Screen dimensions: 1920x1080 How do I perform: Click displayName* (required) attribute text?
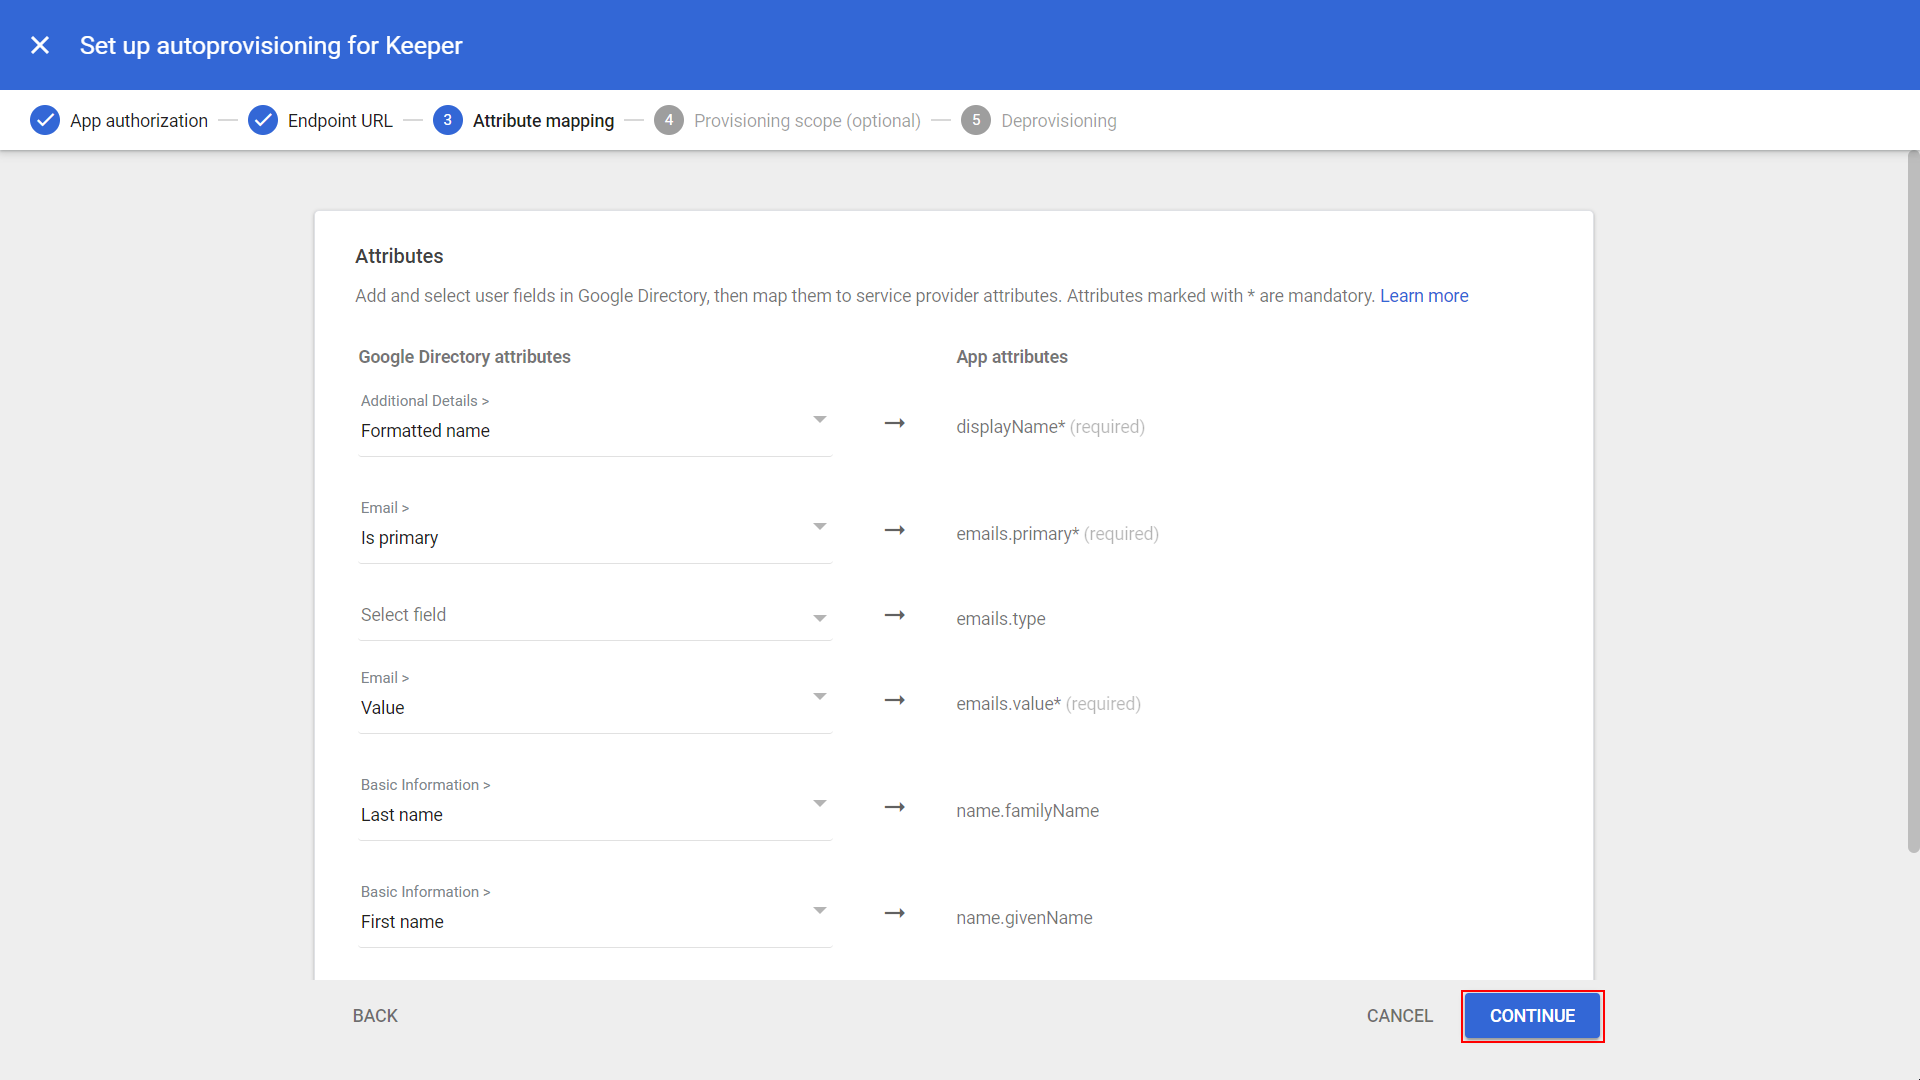tap(1050, 427)
